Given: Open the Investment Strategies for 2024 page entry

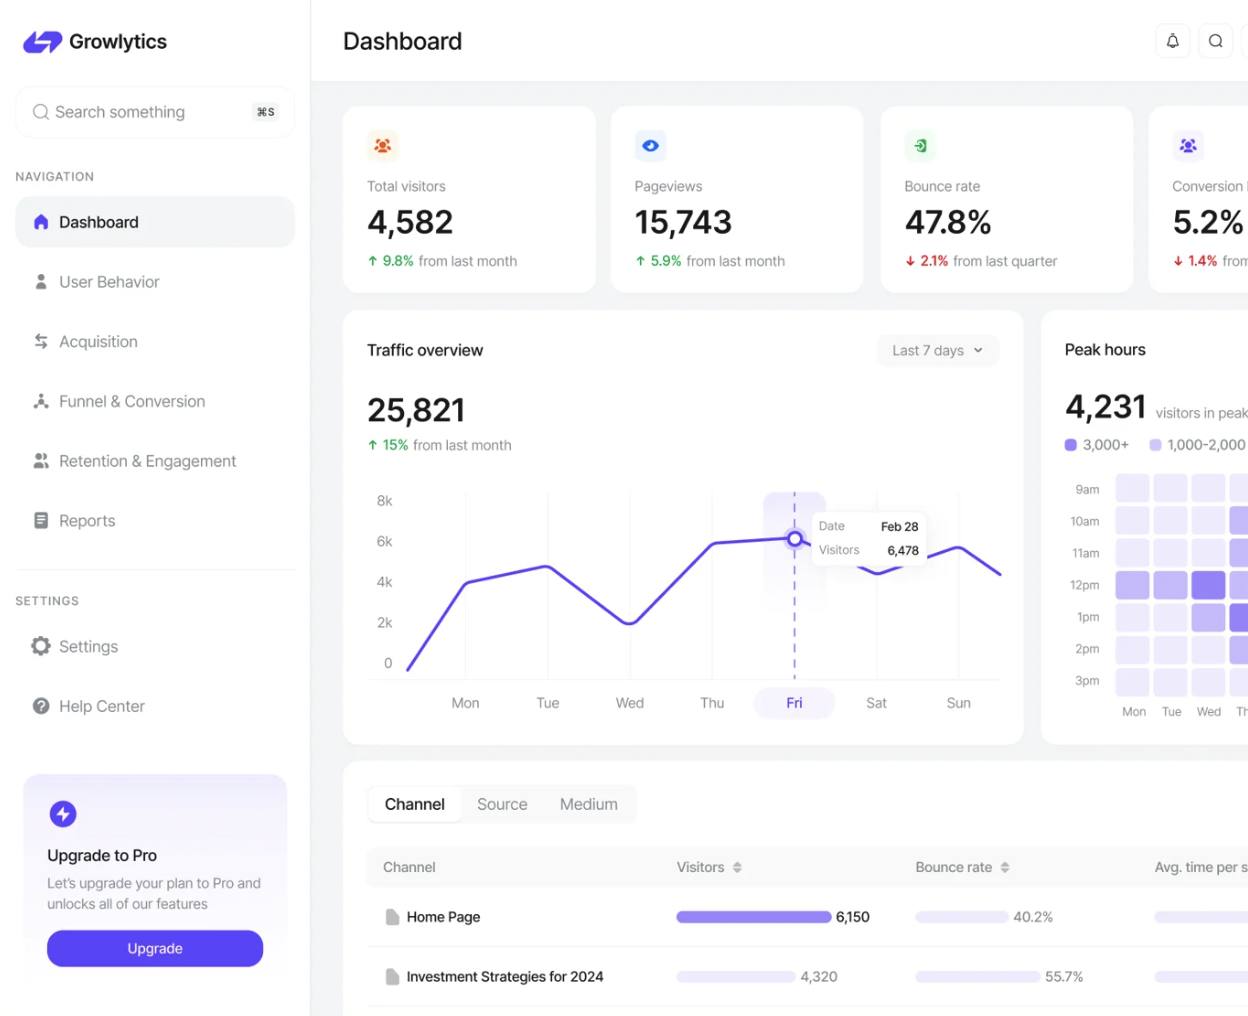Looking at the screenshot, I should (x=505, y=976).
